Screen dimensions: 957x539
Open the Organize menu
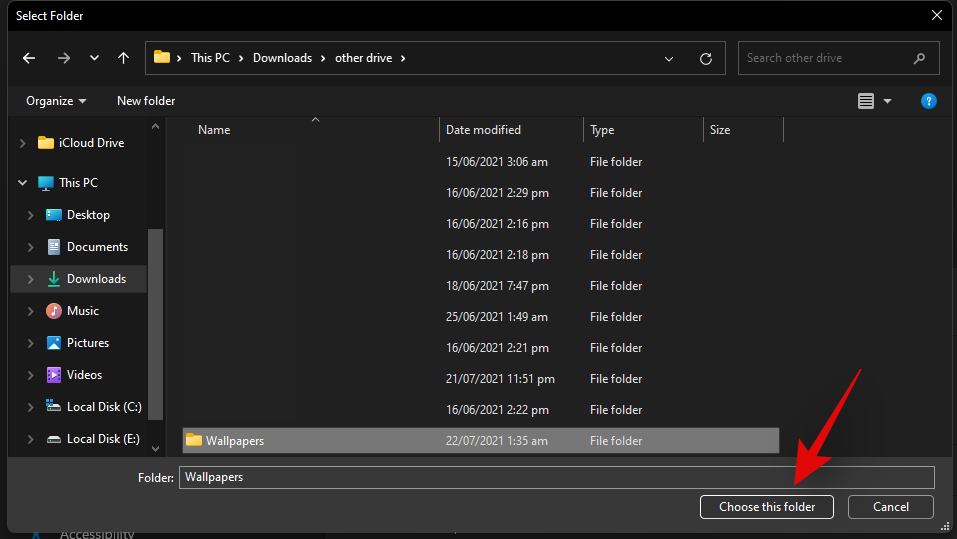(x=56, y=101)
